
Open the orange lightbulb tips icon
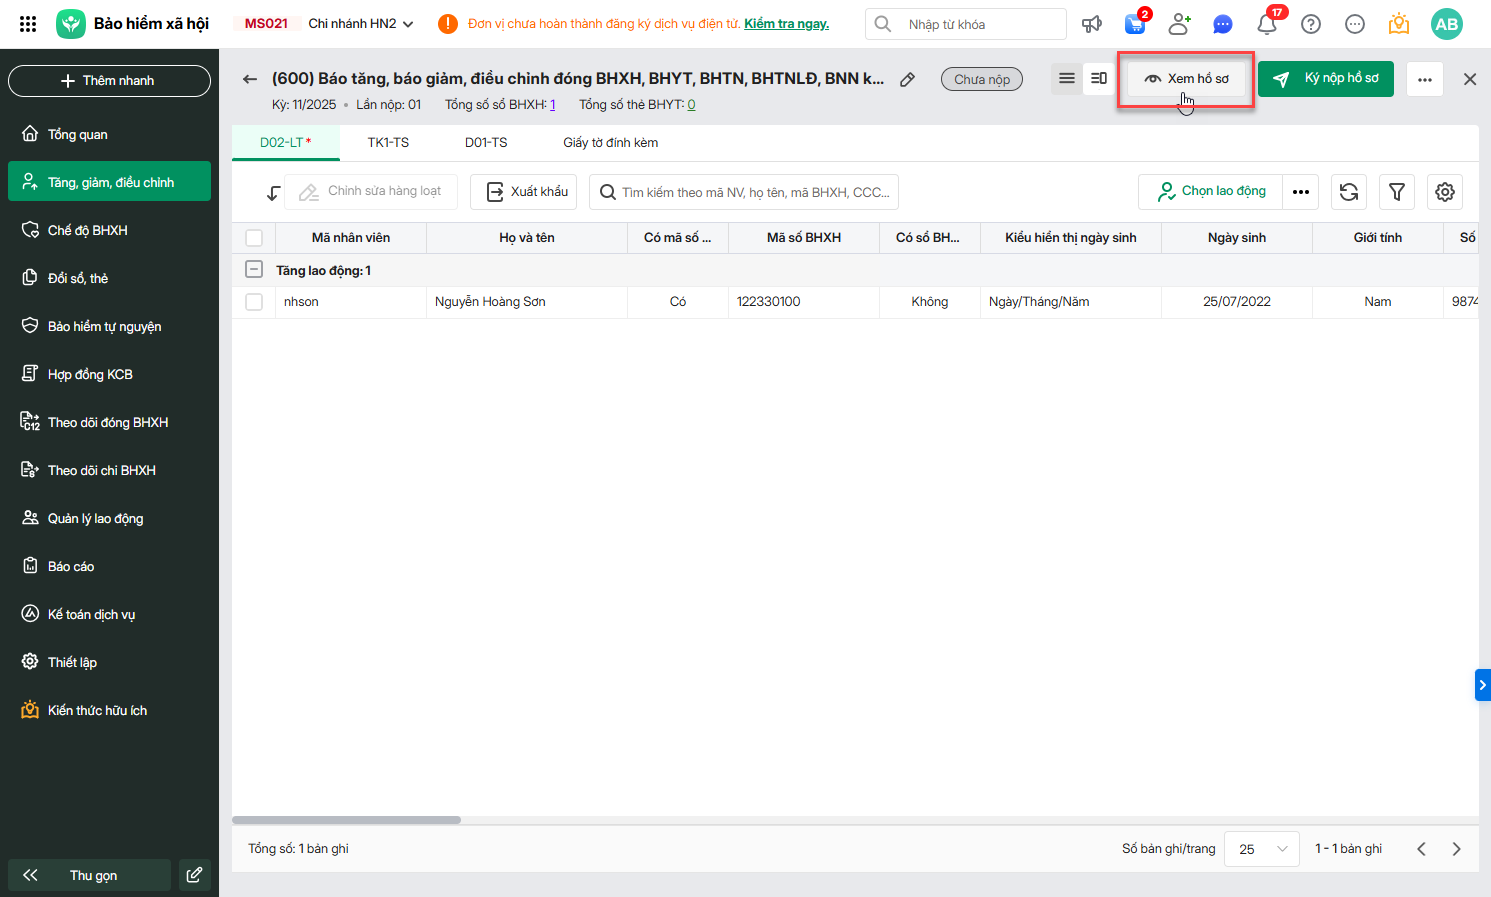tap(1399, 24)
